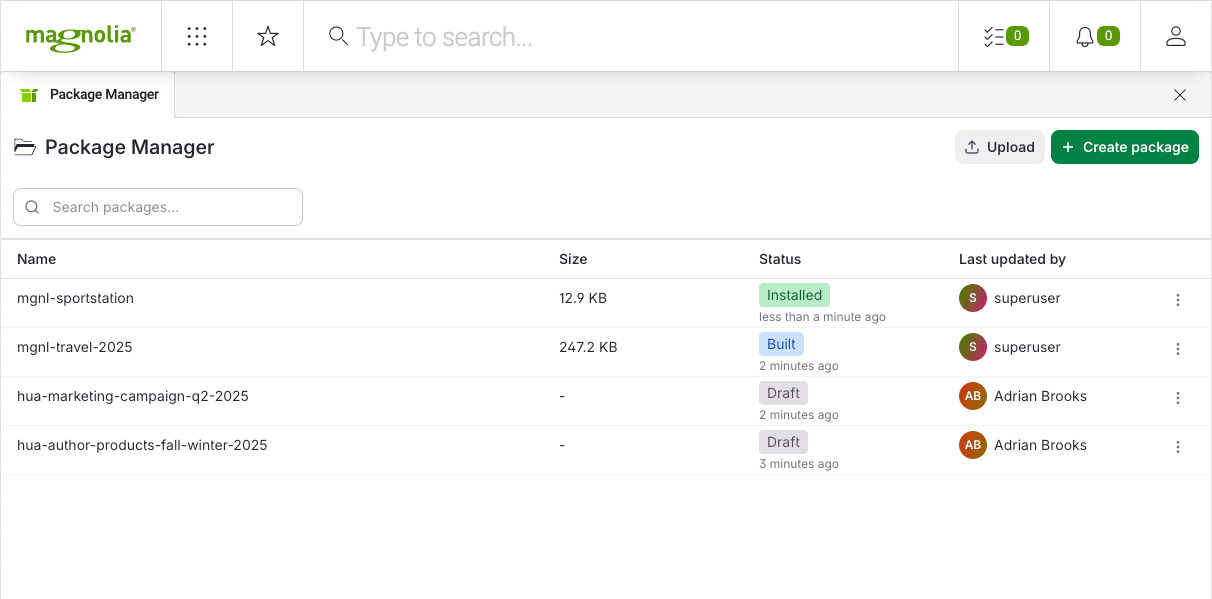This screenshot has width=1212, height=599.
Task: Click Adrian Brooks in hua-marketing-campaign-q2-2025 row
Action: [1040, 396]
